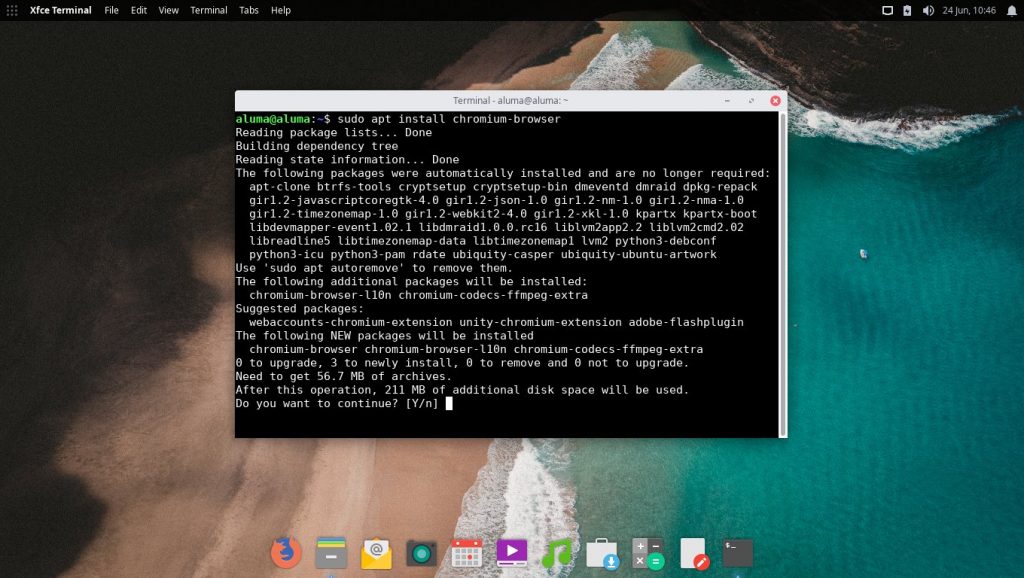The height and width of the screenshot is (578, 1024).
Task: Open the music player dock icon
Action: pos(556,554)
